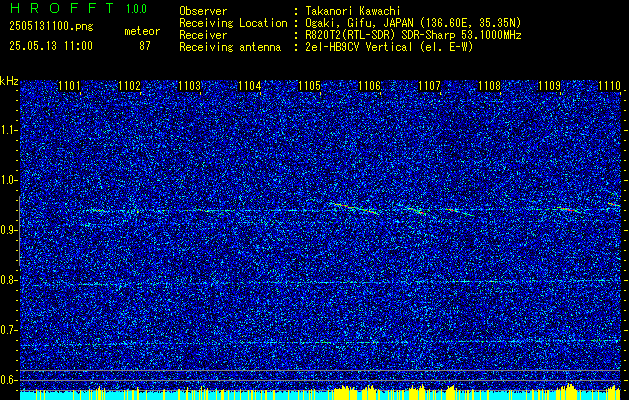Click the red meteor echo near 1106
Image resolution: width=629 pixels, height=400 pixels.
click(x=355, y=208)
